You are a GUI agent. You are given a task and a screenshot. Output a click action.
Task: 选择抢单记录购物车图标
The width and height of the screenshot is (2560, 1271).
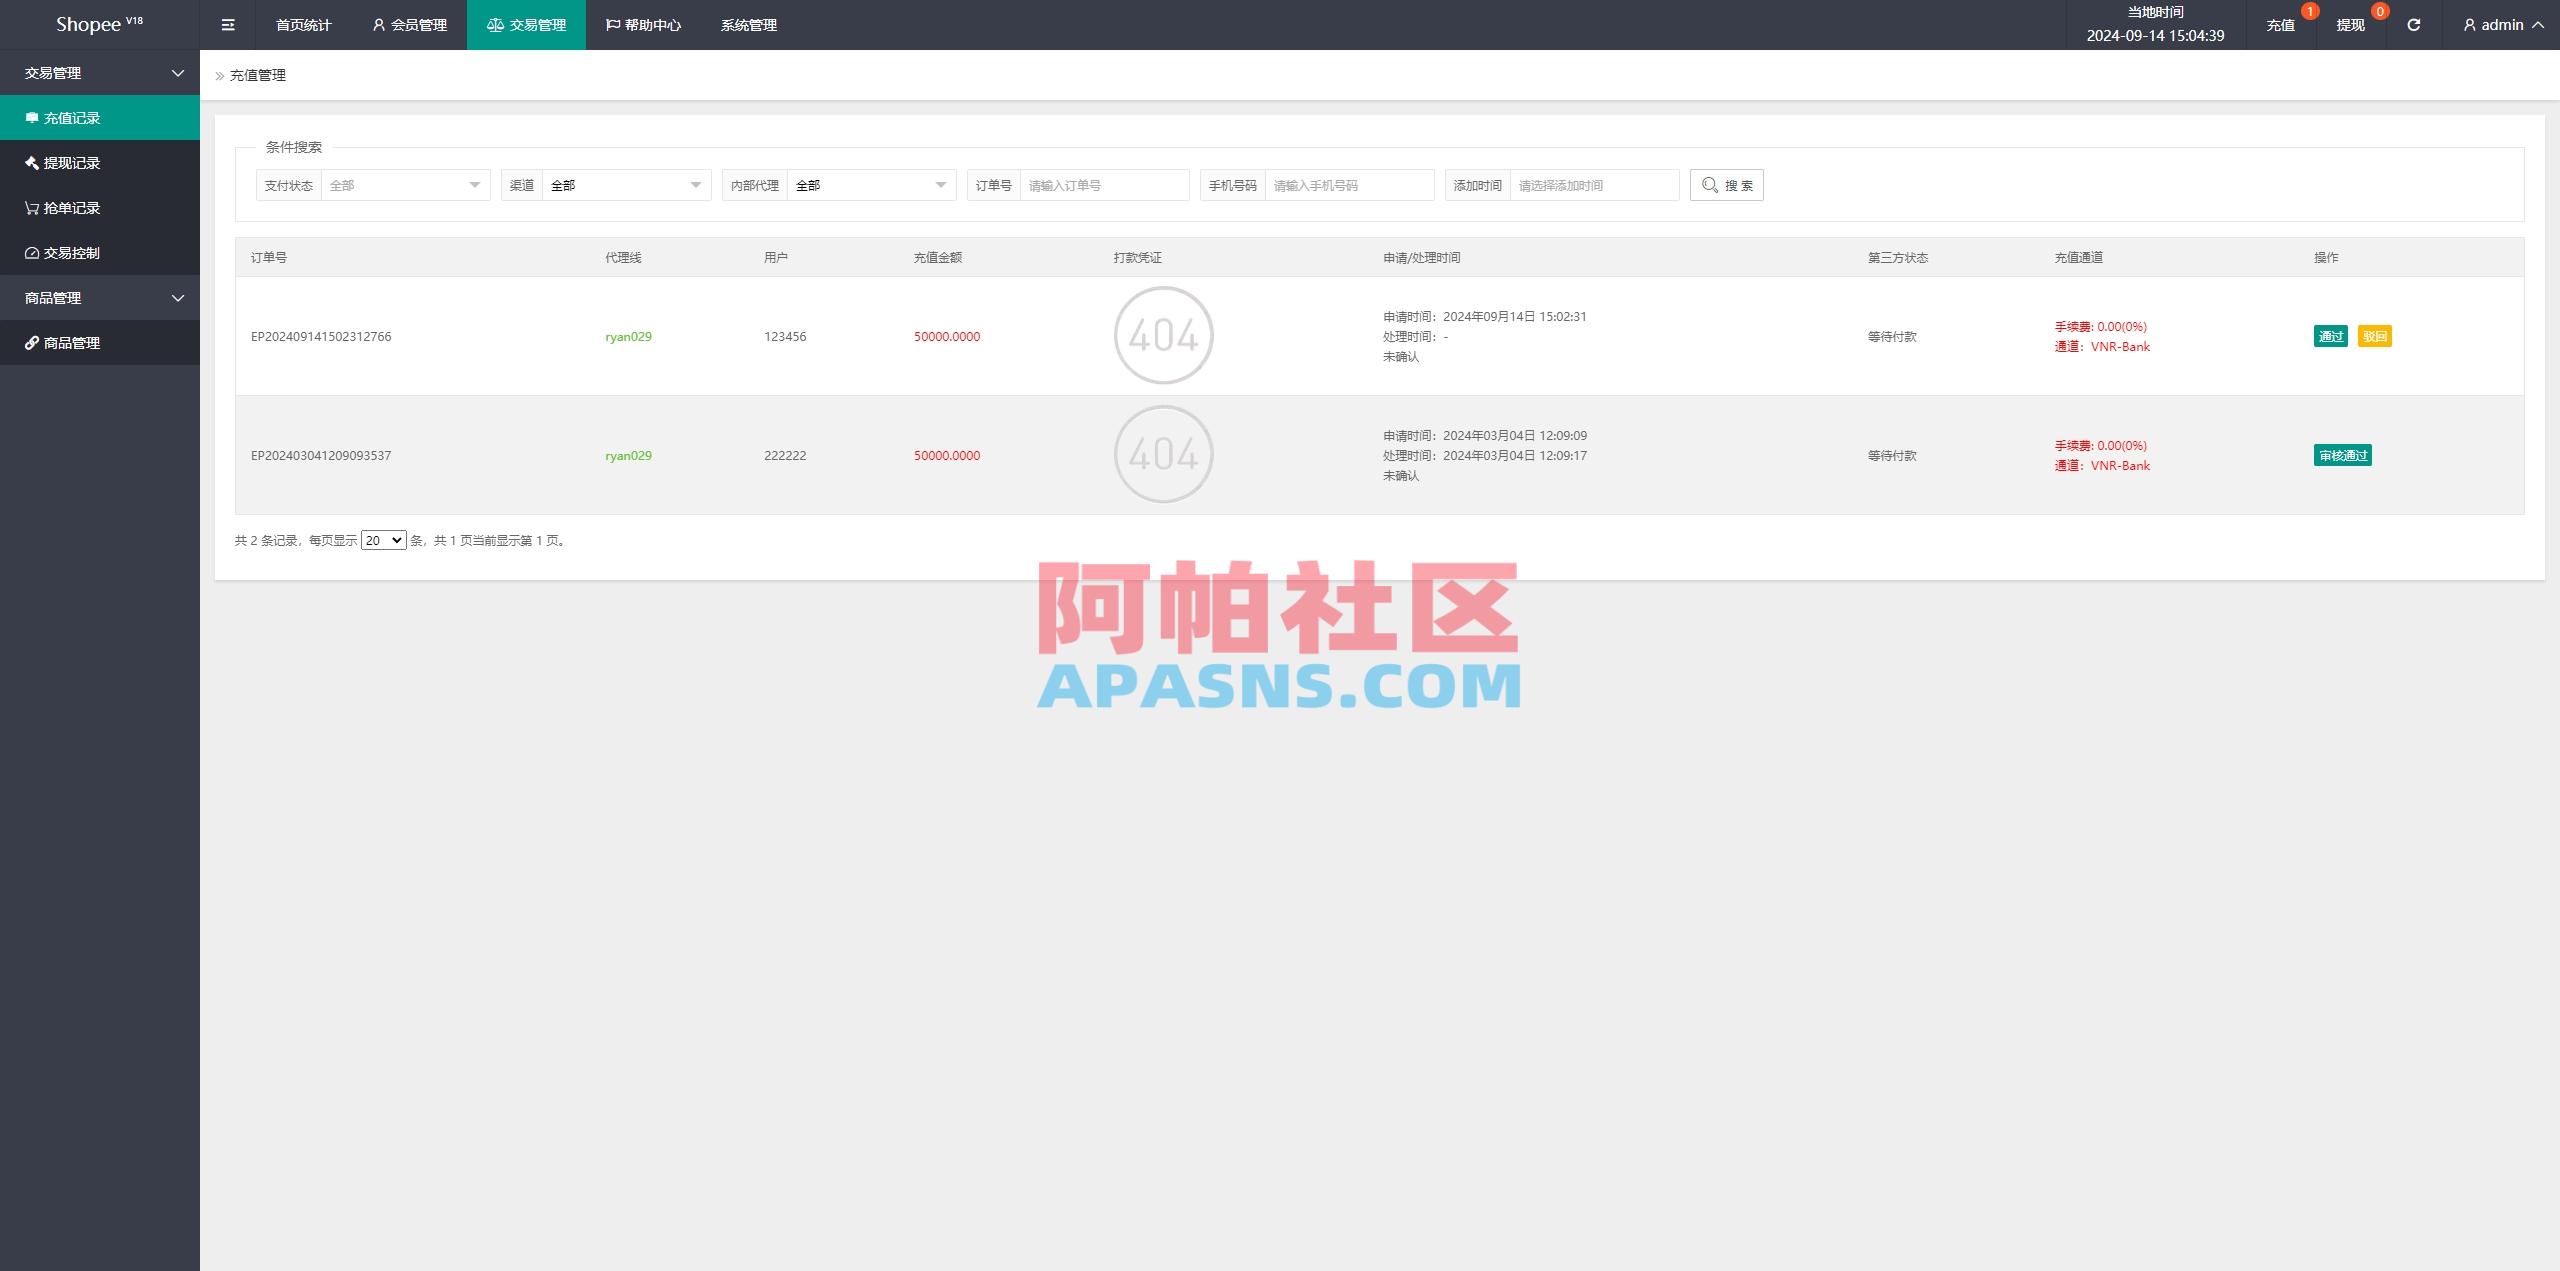coord(29,207)
